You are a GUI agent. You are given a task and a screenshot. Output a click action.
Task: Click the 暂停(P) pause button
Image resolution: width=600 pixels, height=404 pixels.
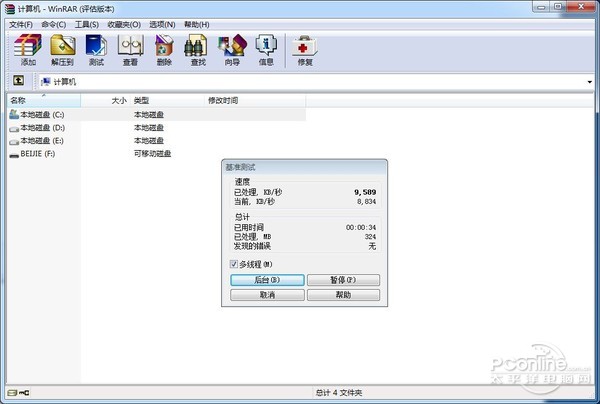[x=343, y=280]
